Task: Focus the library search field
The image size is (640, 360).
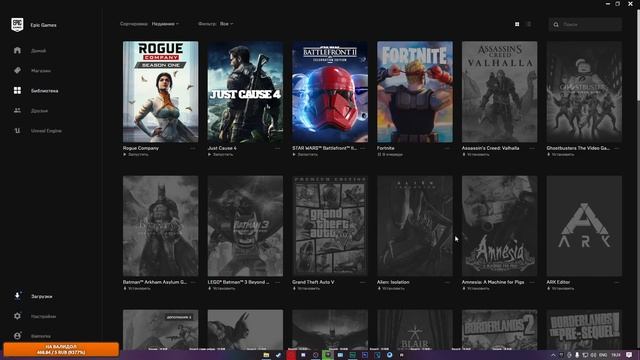Action: click(585, 24)
